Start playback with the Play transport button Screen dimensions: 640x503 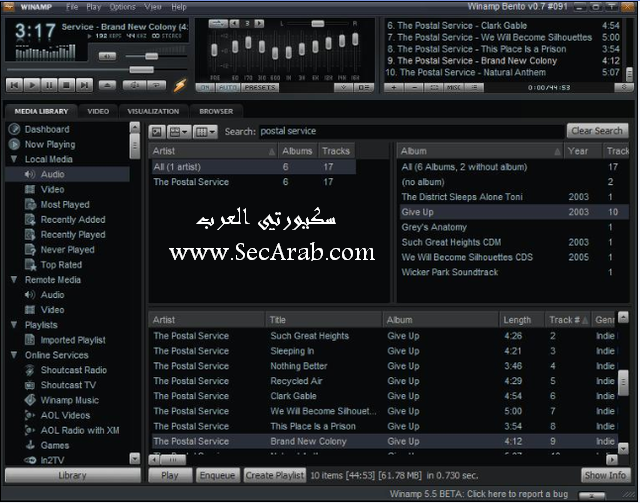[32, 85]
